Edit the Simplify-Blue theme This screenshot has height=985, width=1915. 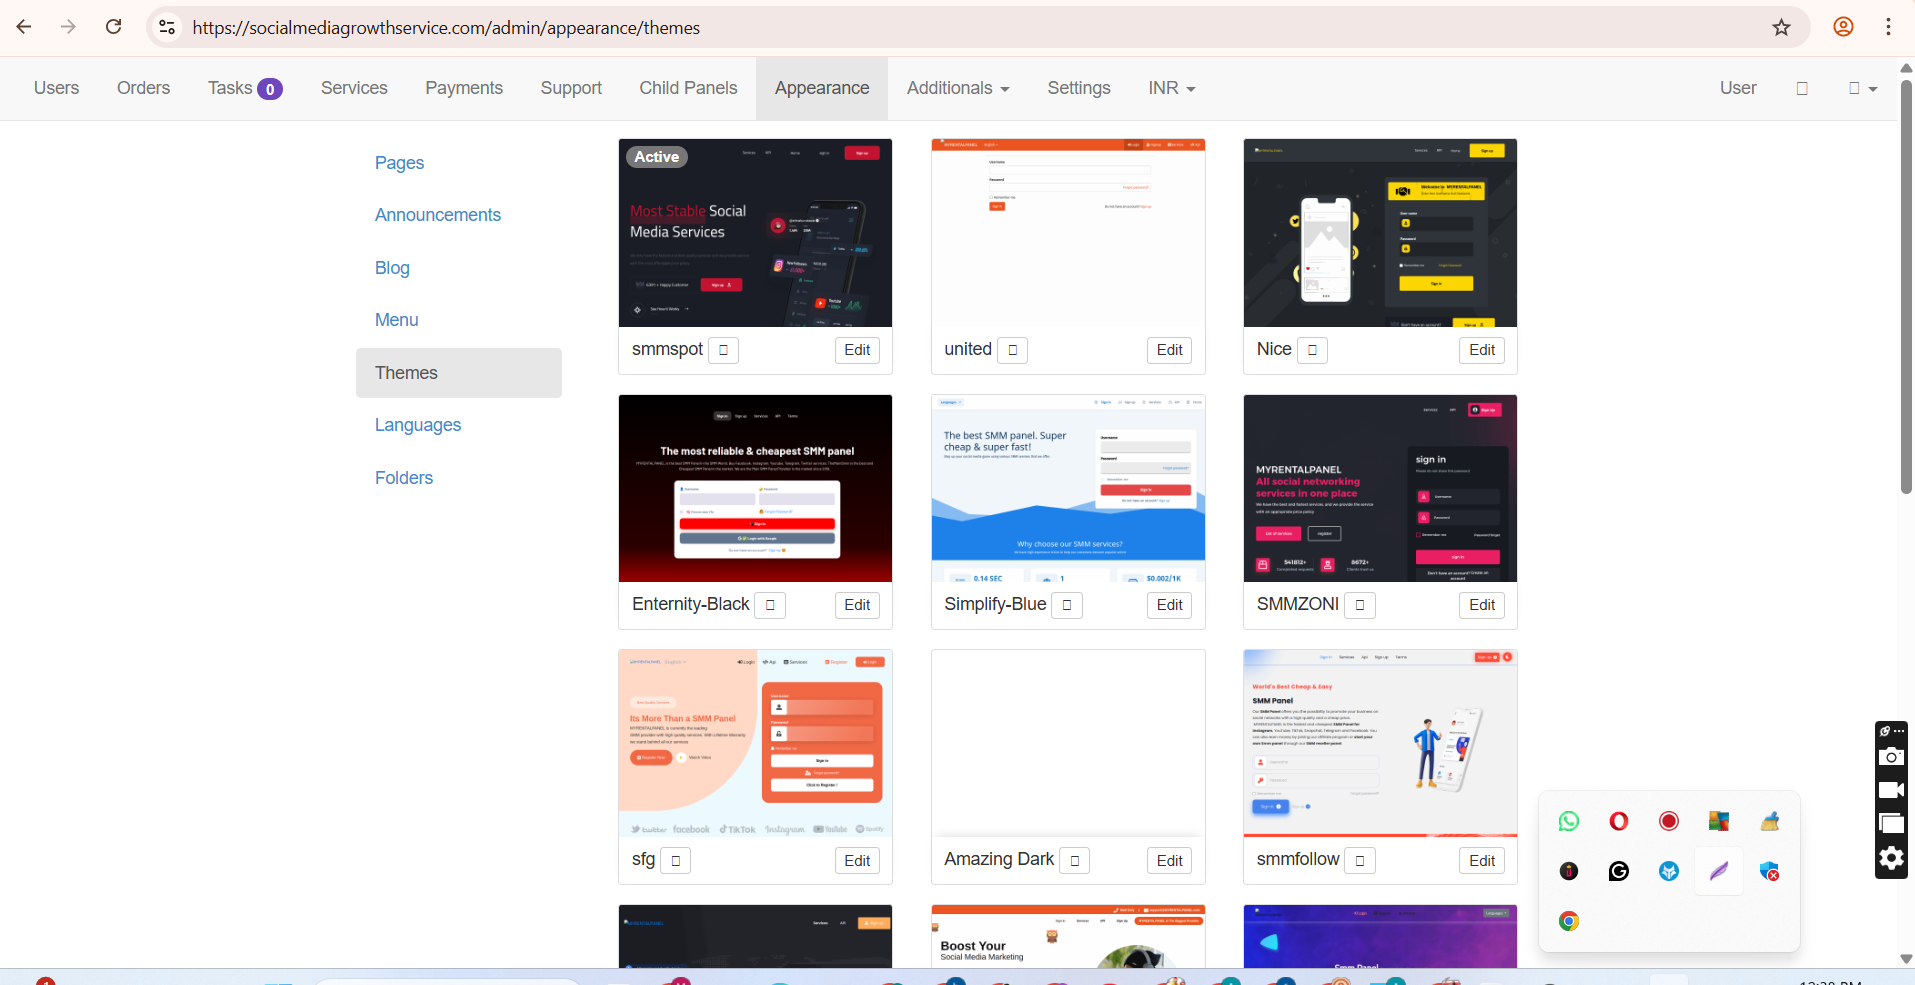(1169, 605)
